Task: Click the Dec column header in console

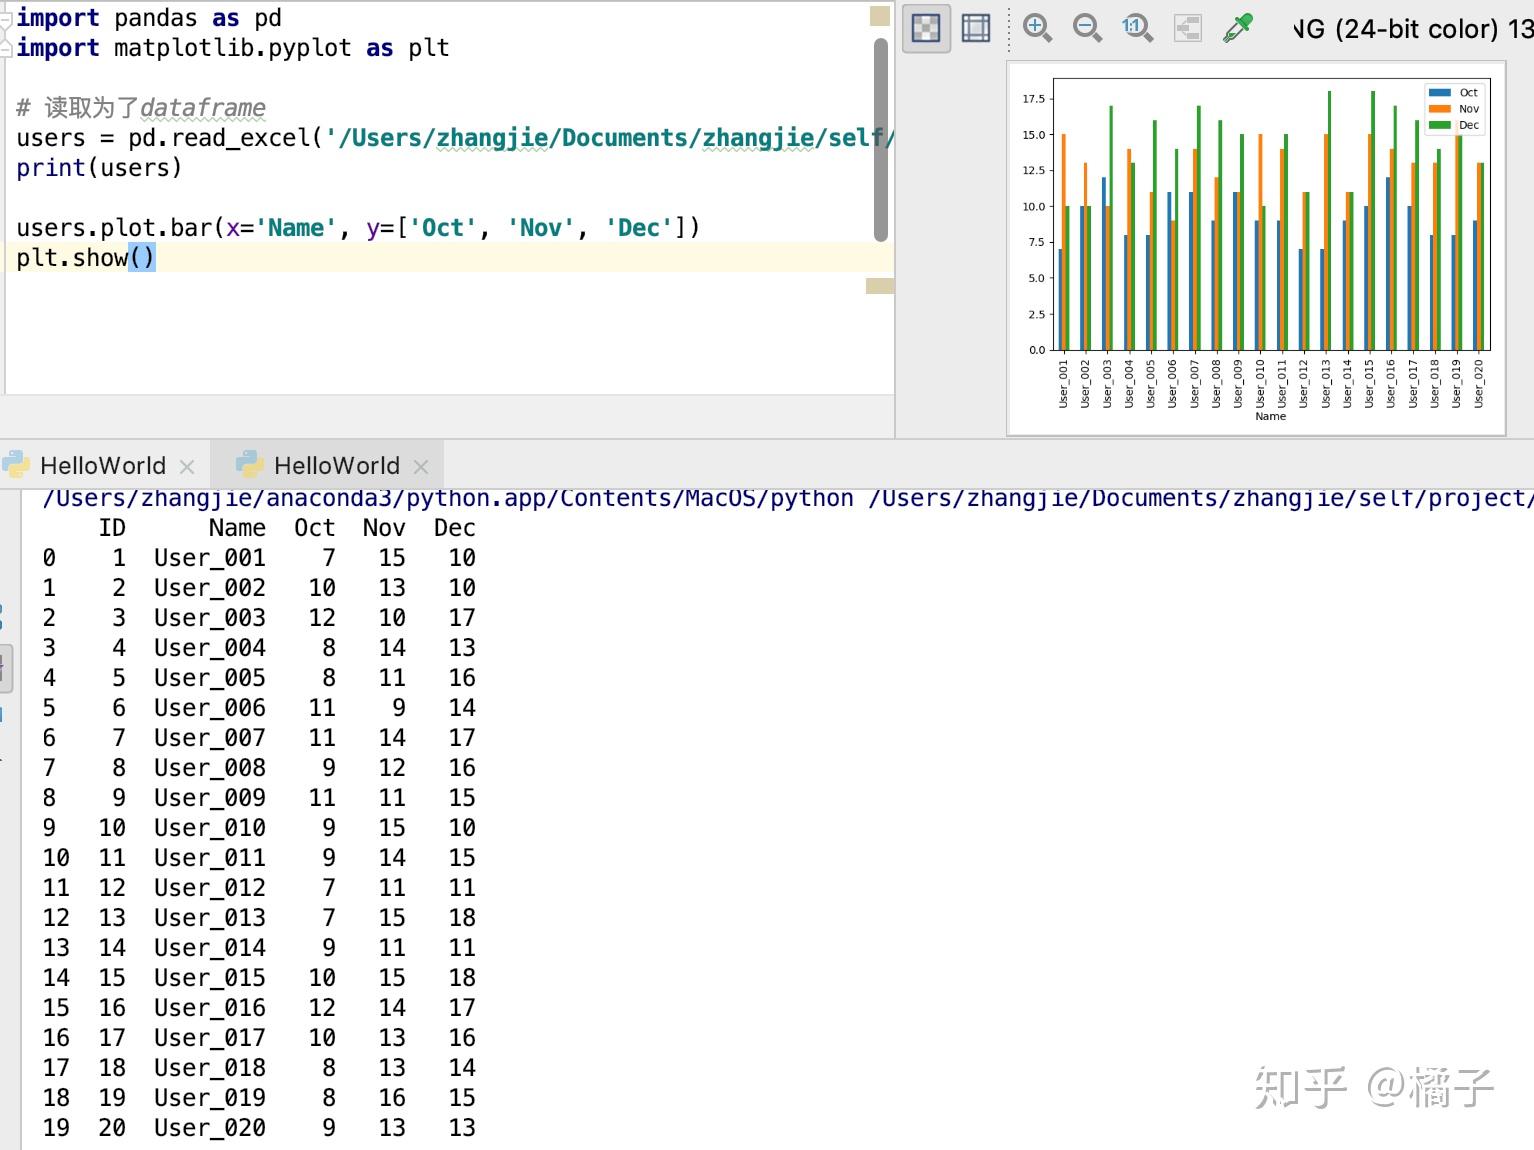Action: 454,528
